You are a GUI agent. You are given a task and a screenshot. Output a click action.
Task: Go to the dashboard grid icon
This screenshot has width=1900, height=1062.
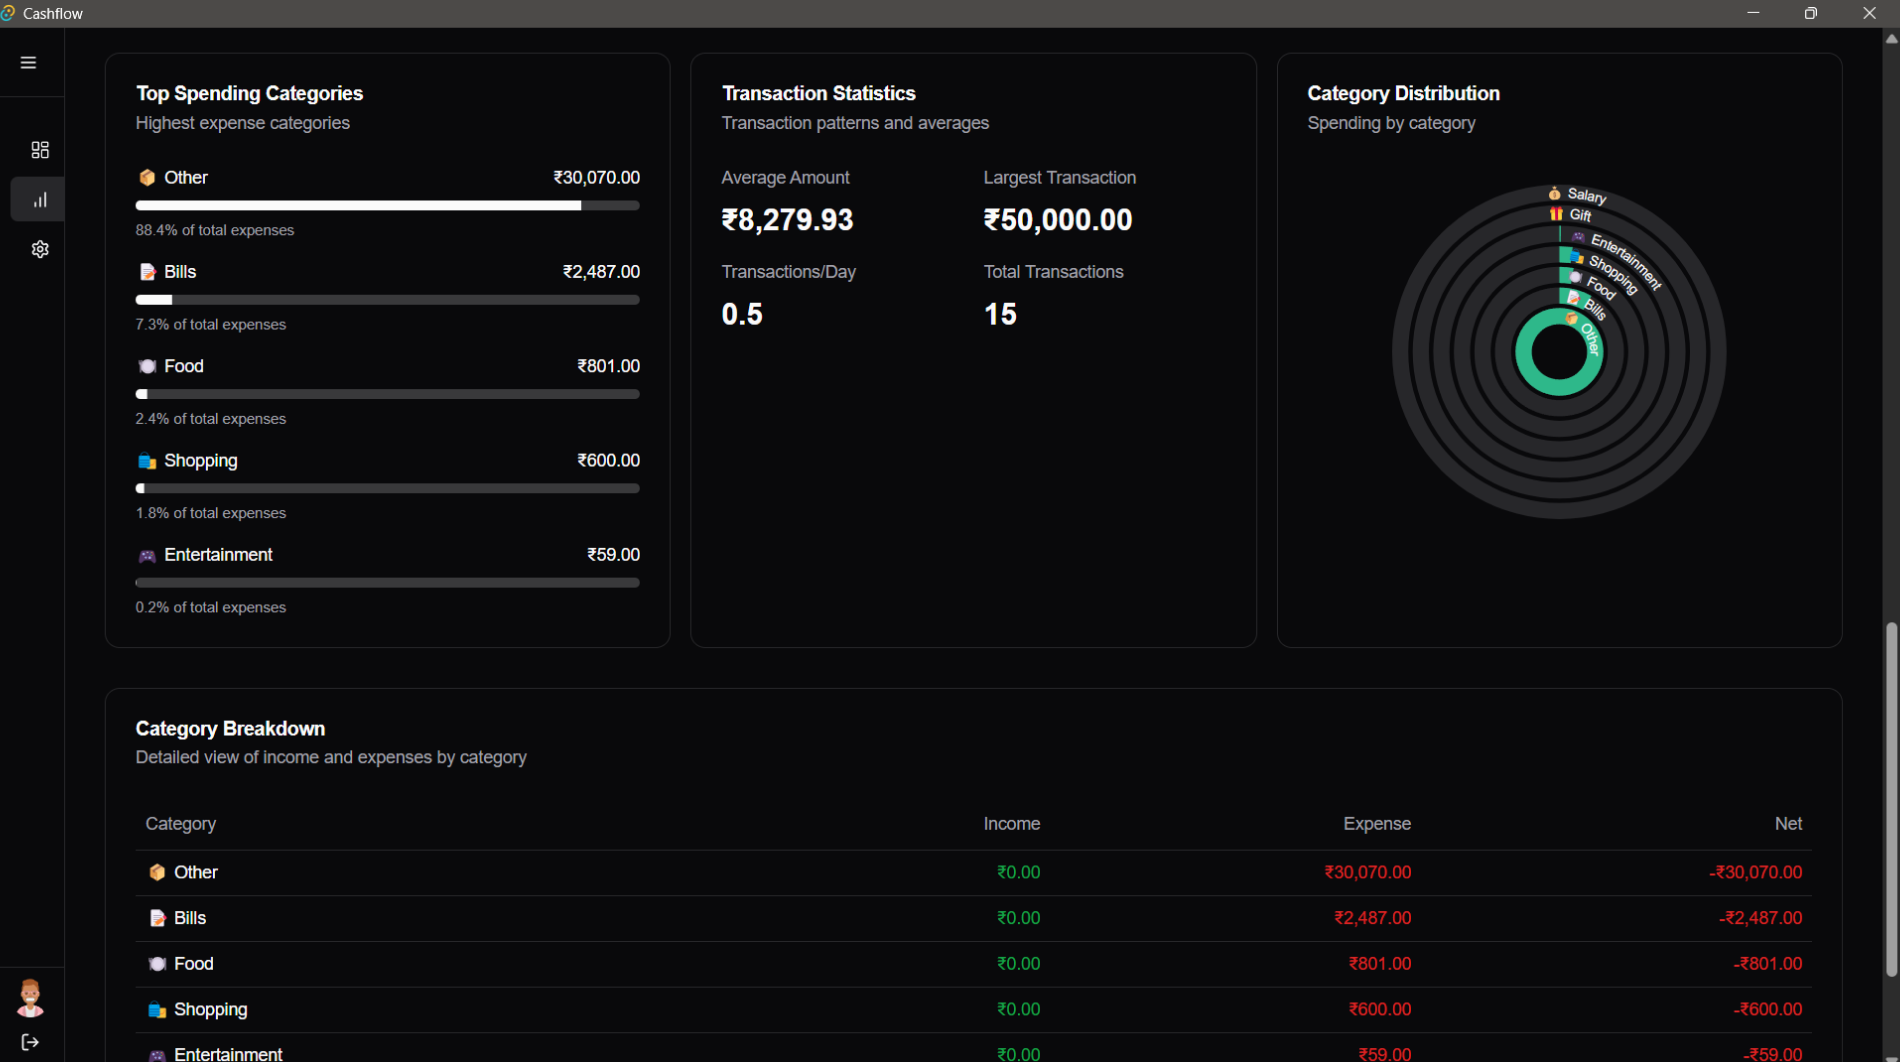[40, 150]
